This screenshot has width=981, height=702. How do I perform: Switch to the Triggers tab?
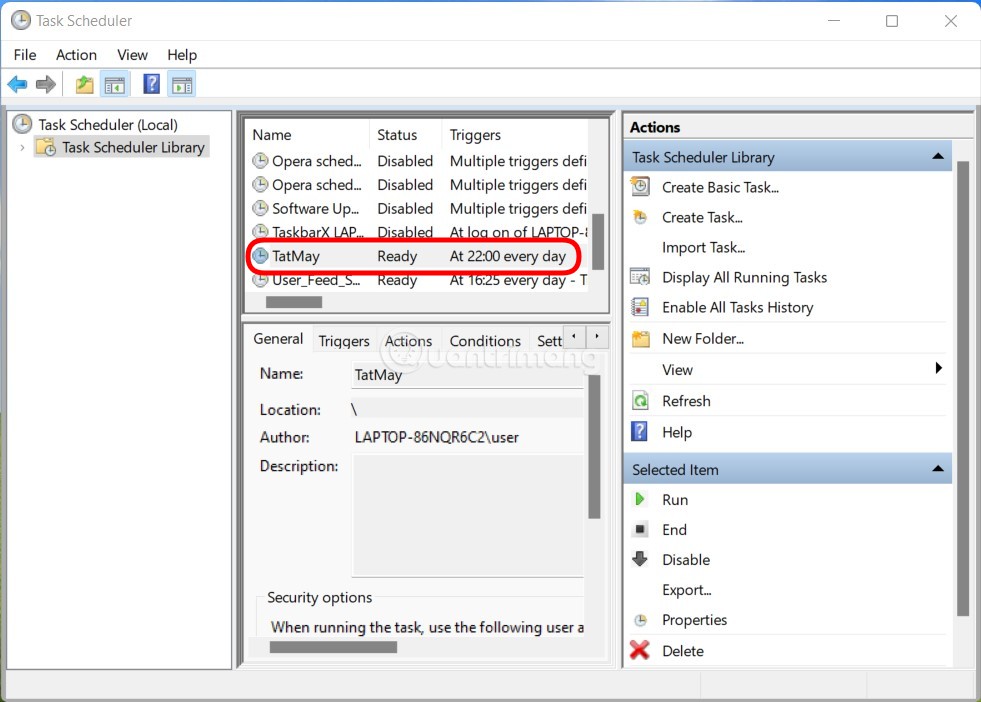[x=344, y=341]
